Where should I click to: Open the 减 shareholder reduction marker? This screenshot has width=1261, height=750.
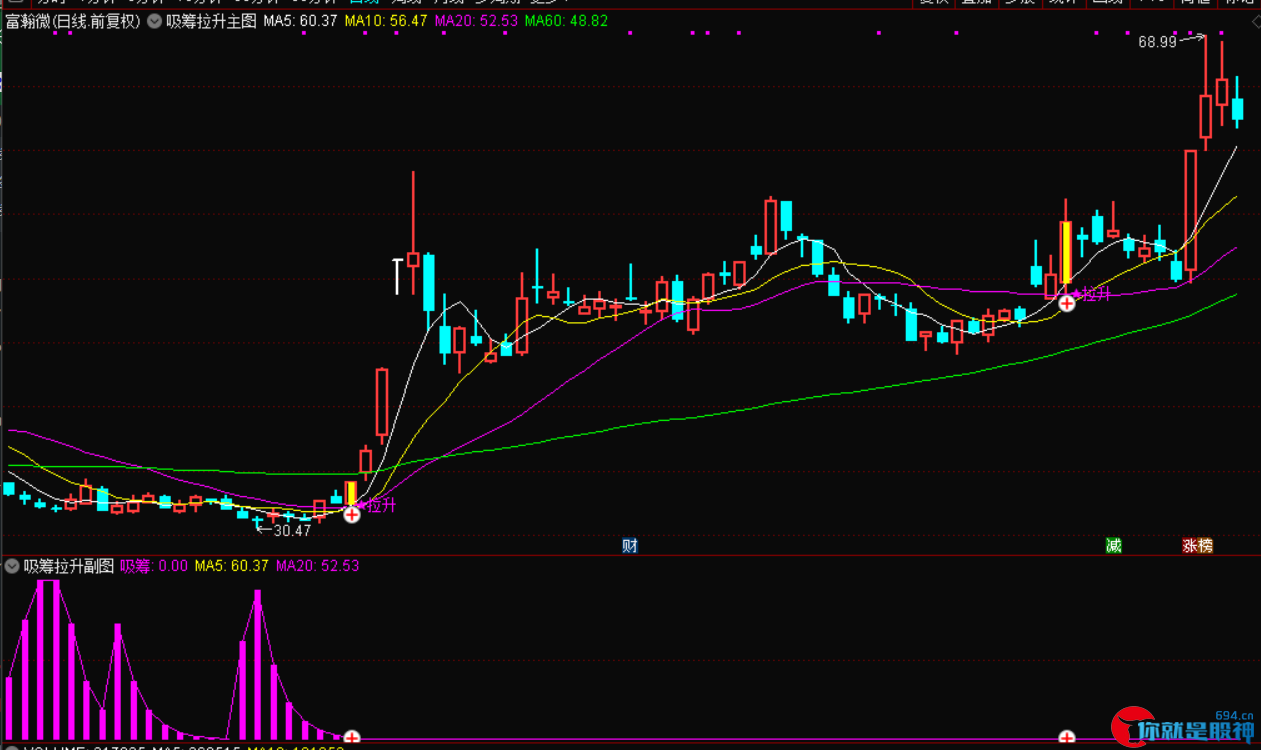tap(1113, 546)
